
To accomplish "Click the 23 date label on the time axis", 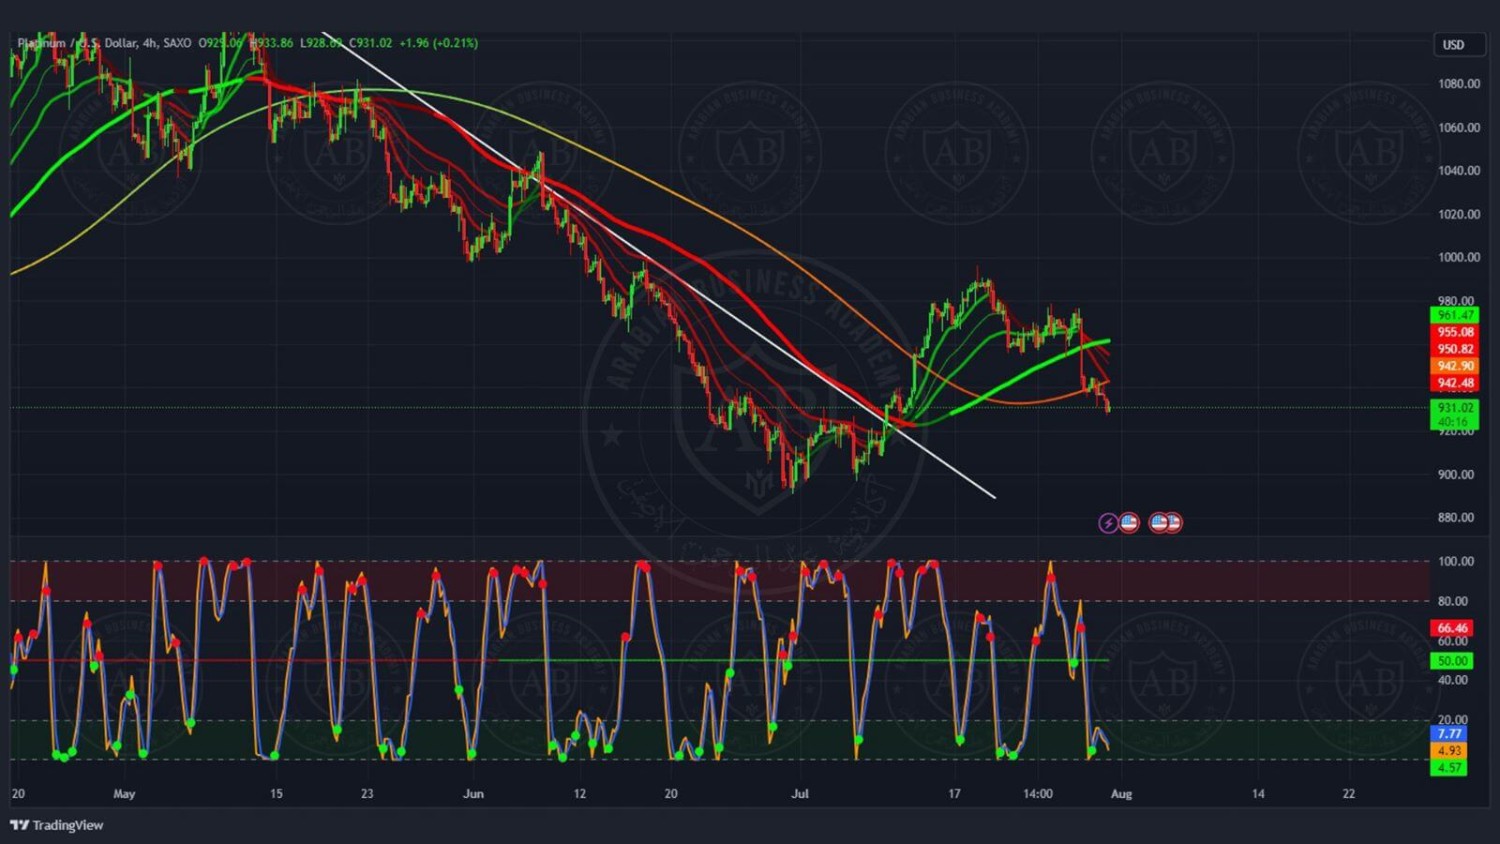I will coord(367,794).
